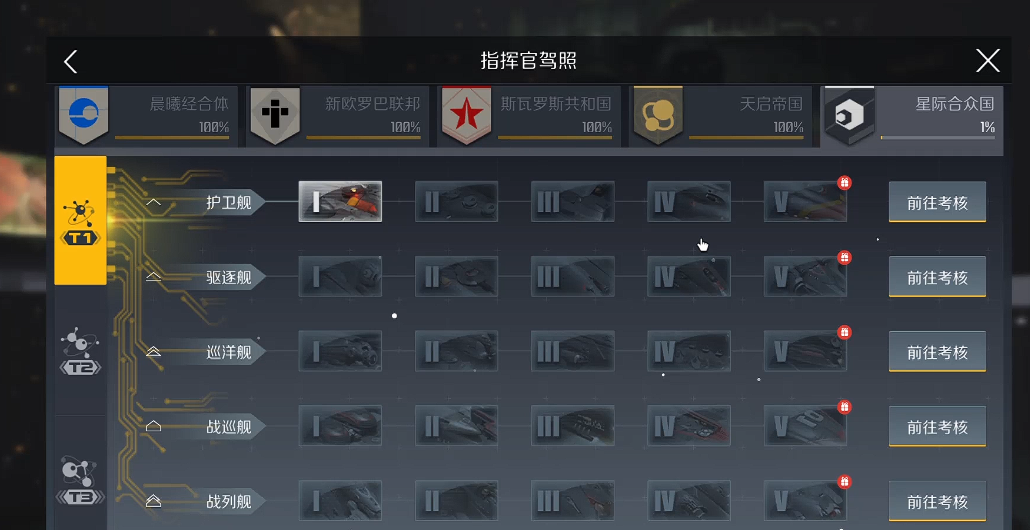Collapse the 护卫舰 row chevron
Viewport: 1030px width, 530px height.
pos(153,202)
